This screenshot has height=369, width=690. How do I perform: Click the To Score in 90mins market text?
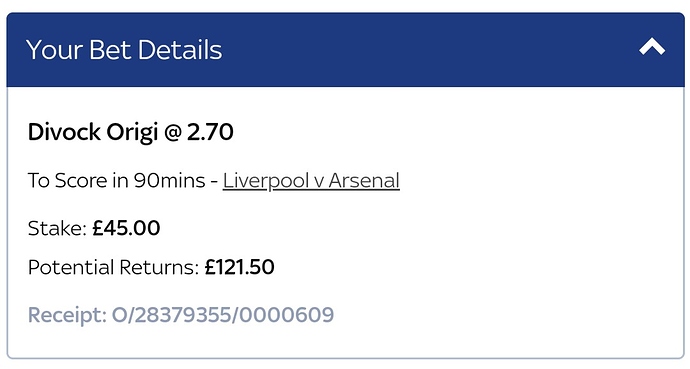coord(117,181)
